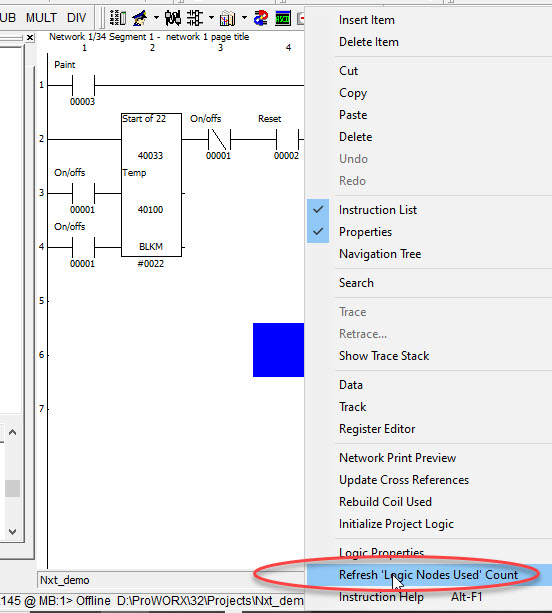Open dropdown arrow beside ladder grid icon

point(211,18)
